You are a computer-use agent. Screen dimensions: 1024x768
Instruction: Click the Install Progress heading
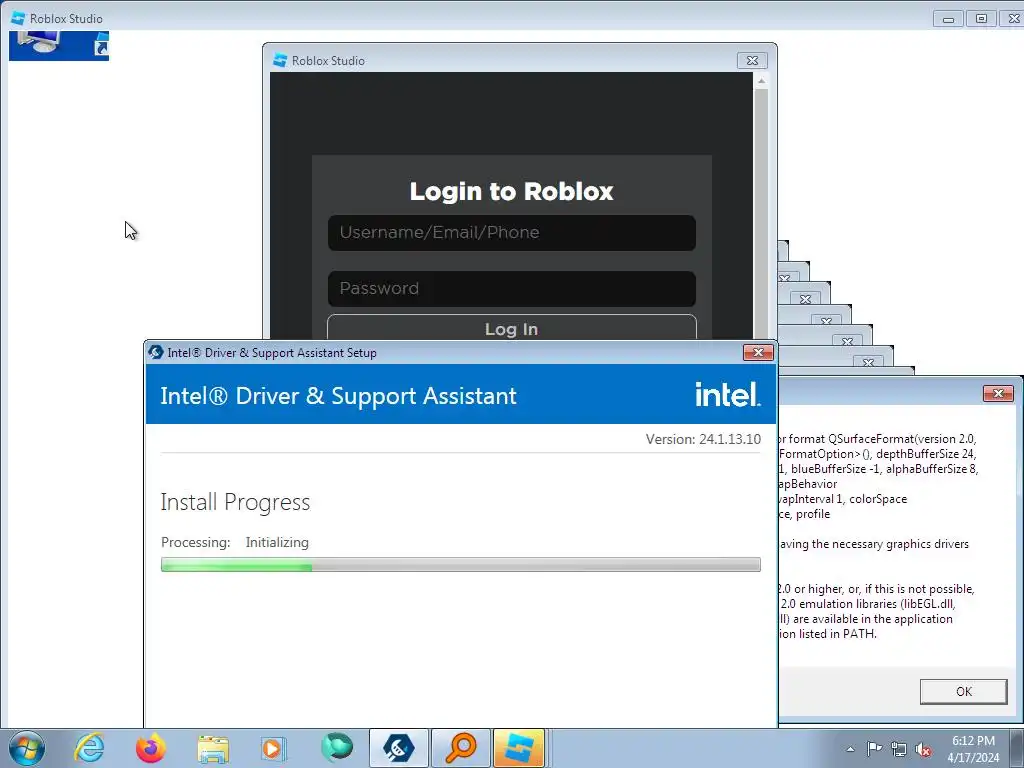coord(235,502)
